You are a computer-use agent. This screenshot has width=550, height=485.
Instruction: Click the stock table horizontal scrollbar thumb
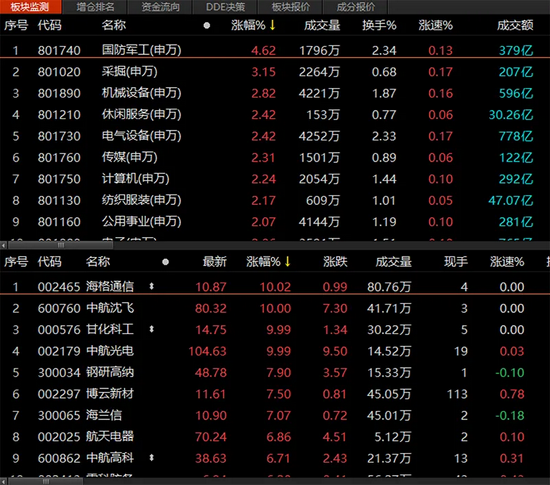pos(46,481)
